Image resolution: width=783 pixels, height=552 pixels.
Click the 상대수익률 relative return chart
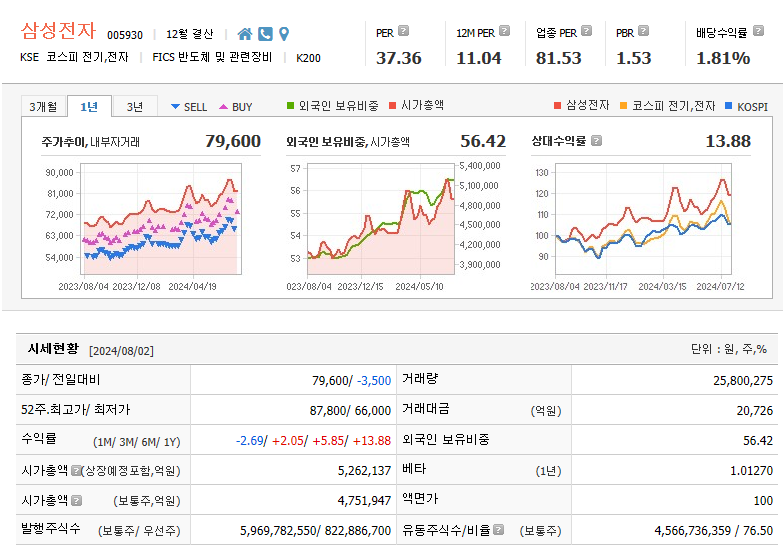point(644,219)
